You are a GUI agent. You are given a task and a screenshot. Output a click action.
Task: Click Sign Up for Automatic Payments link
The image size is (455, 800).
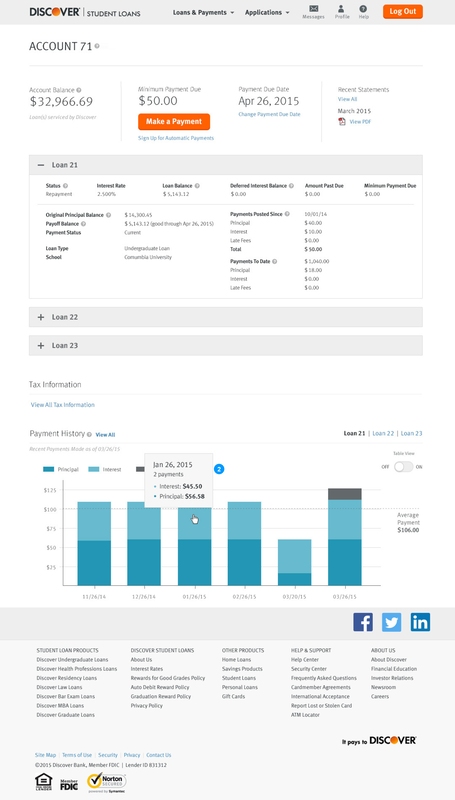[176, 138]
